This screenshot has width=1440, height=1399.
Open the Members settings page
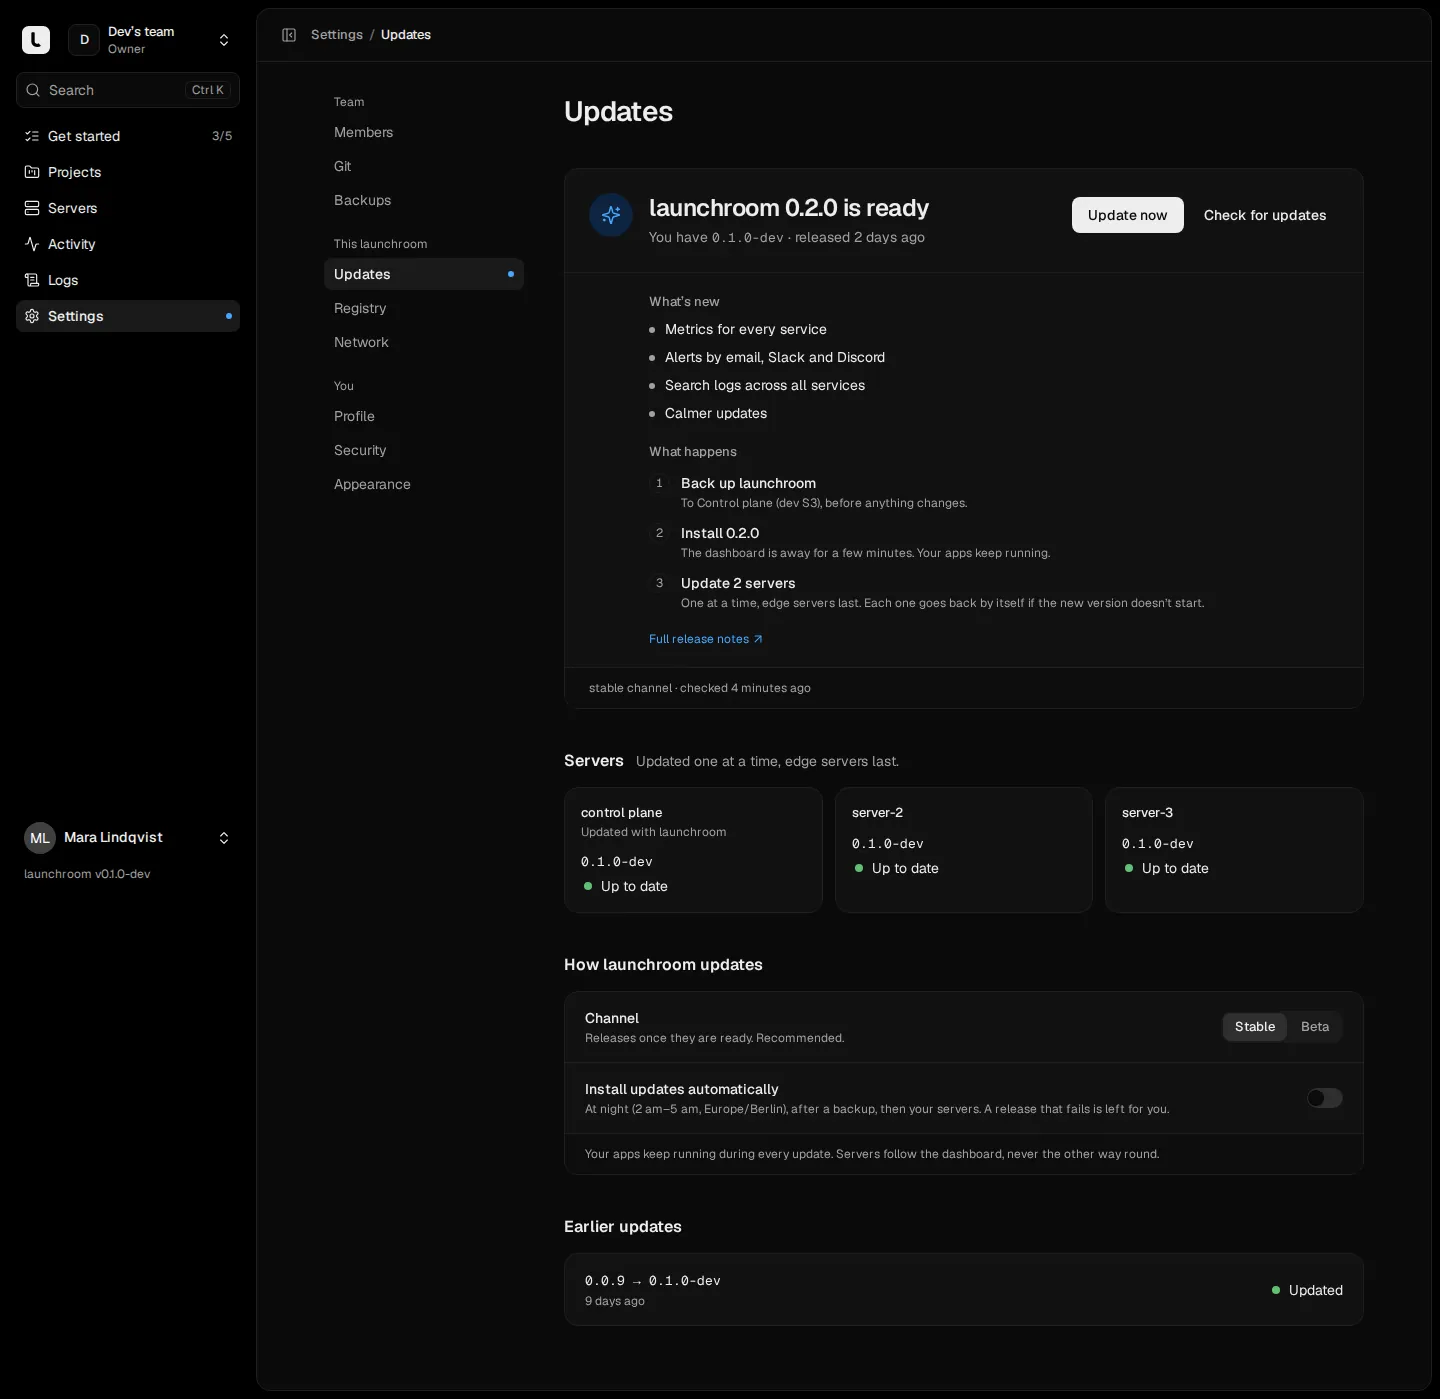coord(424,132)
